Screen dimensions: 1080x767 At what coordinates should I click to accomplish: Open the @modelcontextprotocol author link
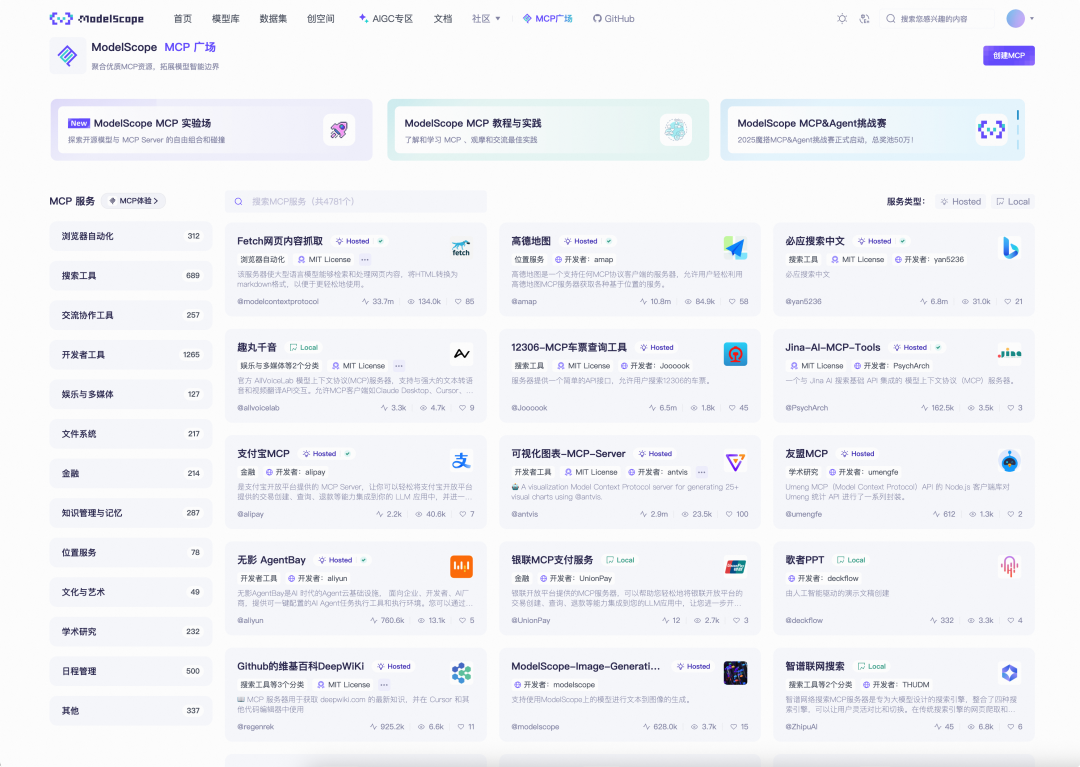278,302
